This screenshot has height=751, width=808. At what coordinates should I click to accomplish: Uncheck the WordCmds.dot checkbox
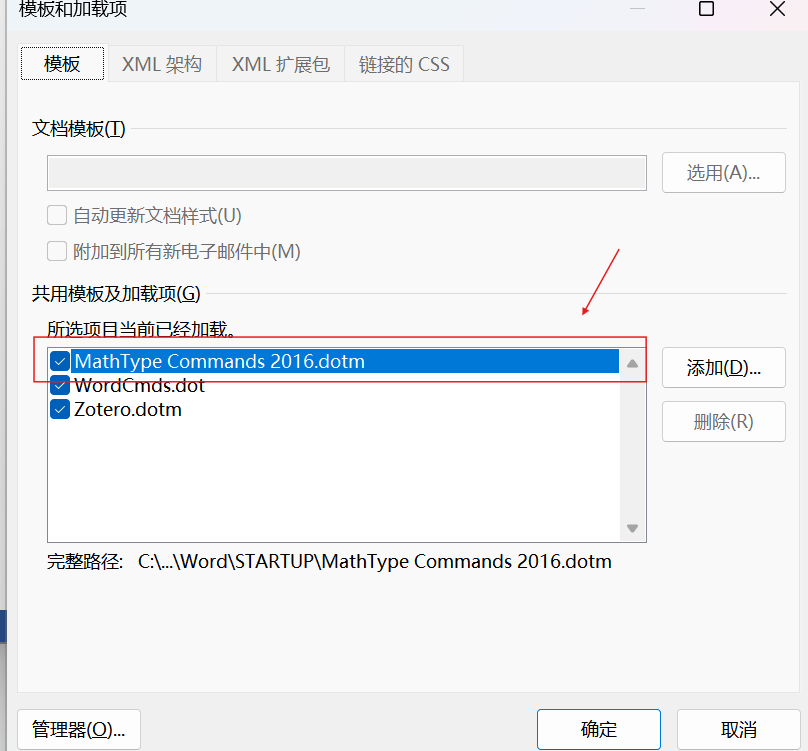pyautogui.click(x=60, y=386)
